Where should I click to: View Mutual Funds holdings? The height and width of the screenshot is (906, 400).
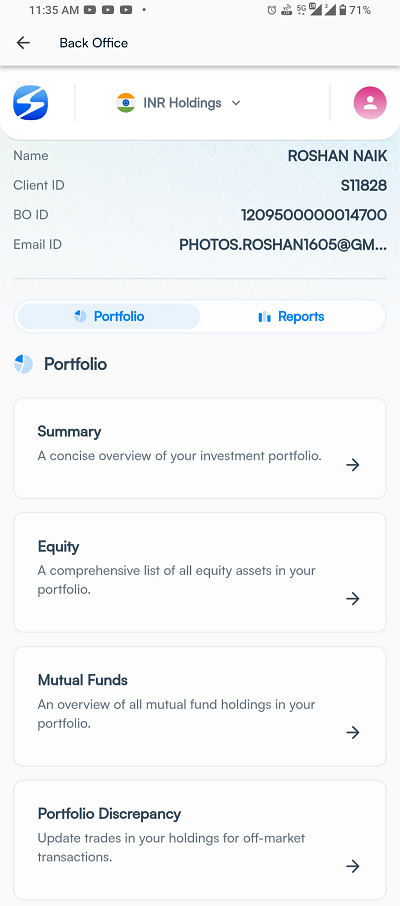(200, 706)
